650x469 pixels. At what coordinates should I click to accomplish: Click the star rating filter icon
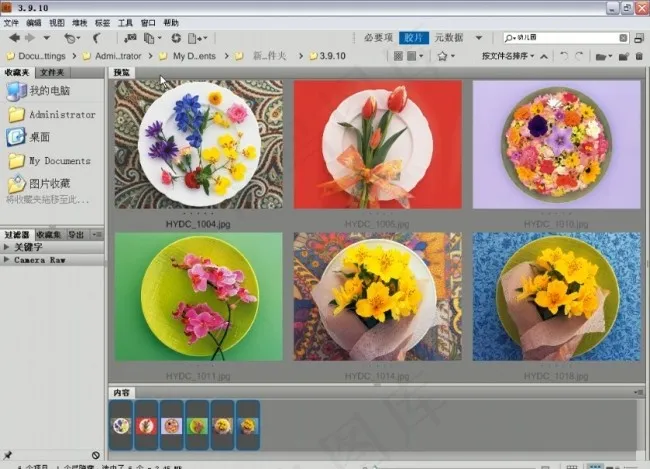click(441, 56)
